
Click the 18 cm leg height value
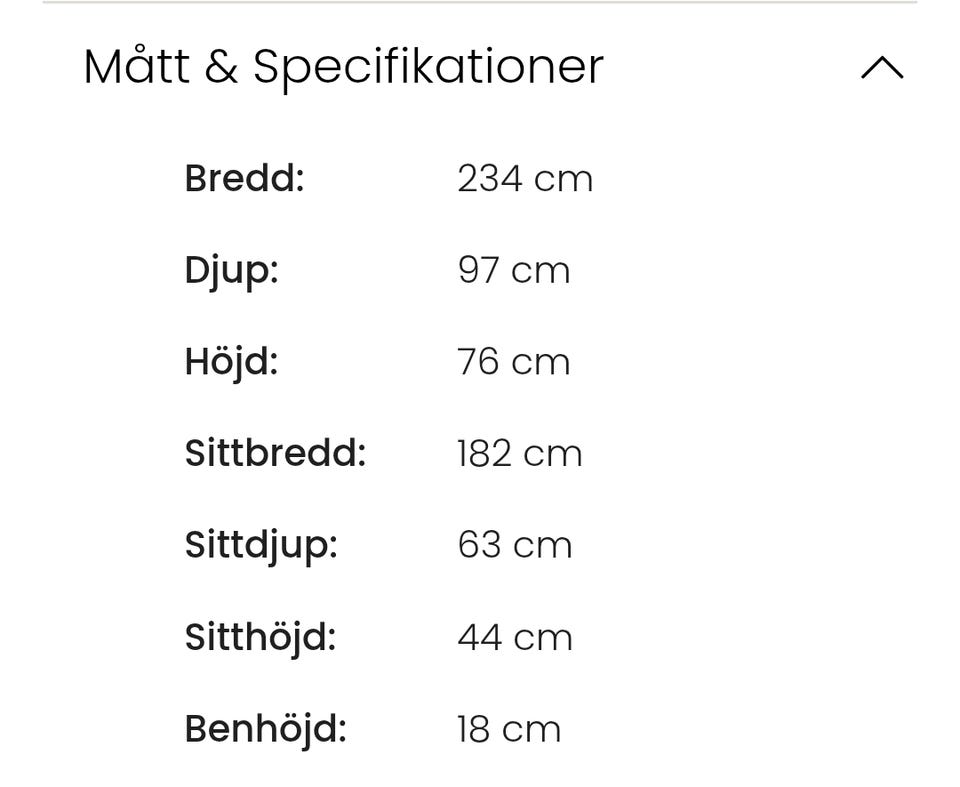[x=508, y=729]
